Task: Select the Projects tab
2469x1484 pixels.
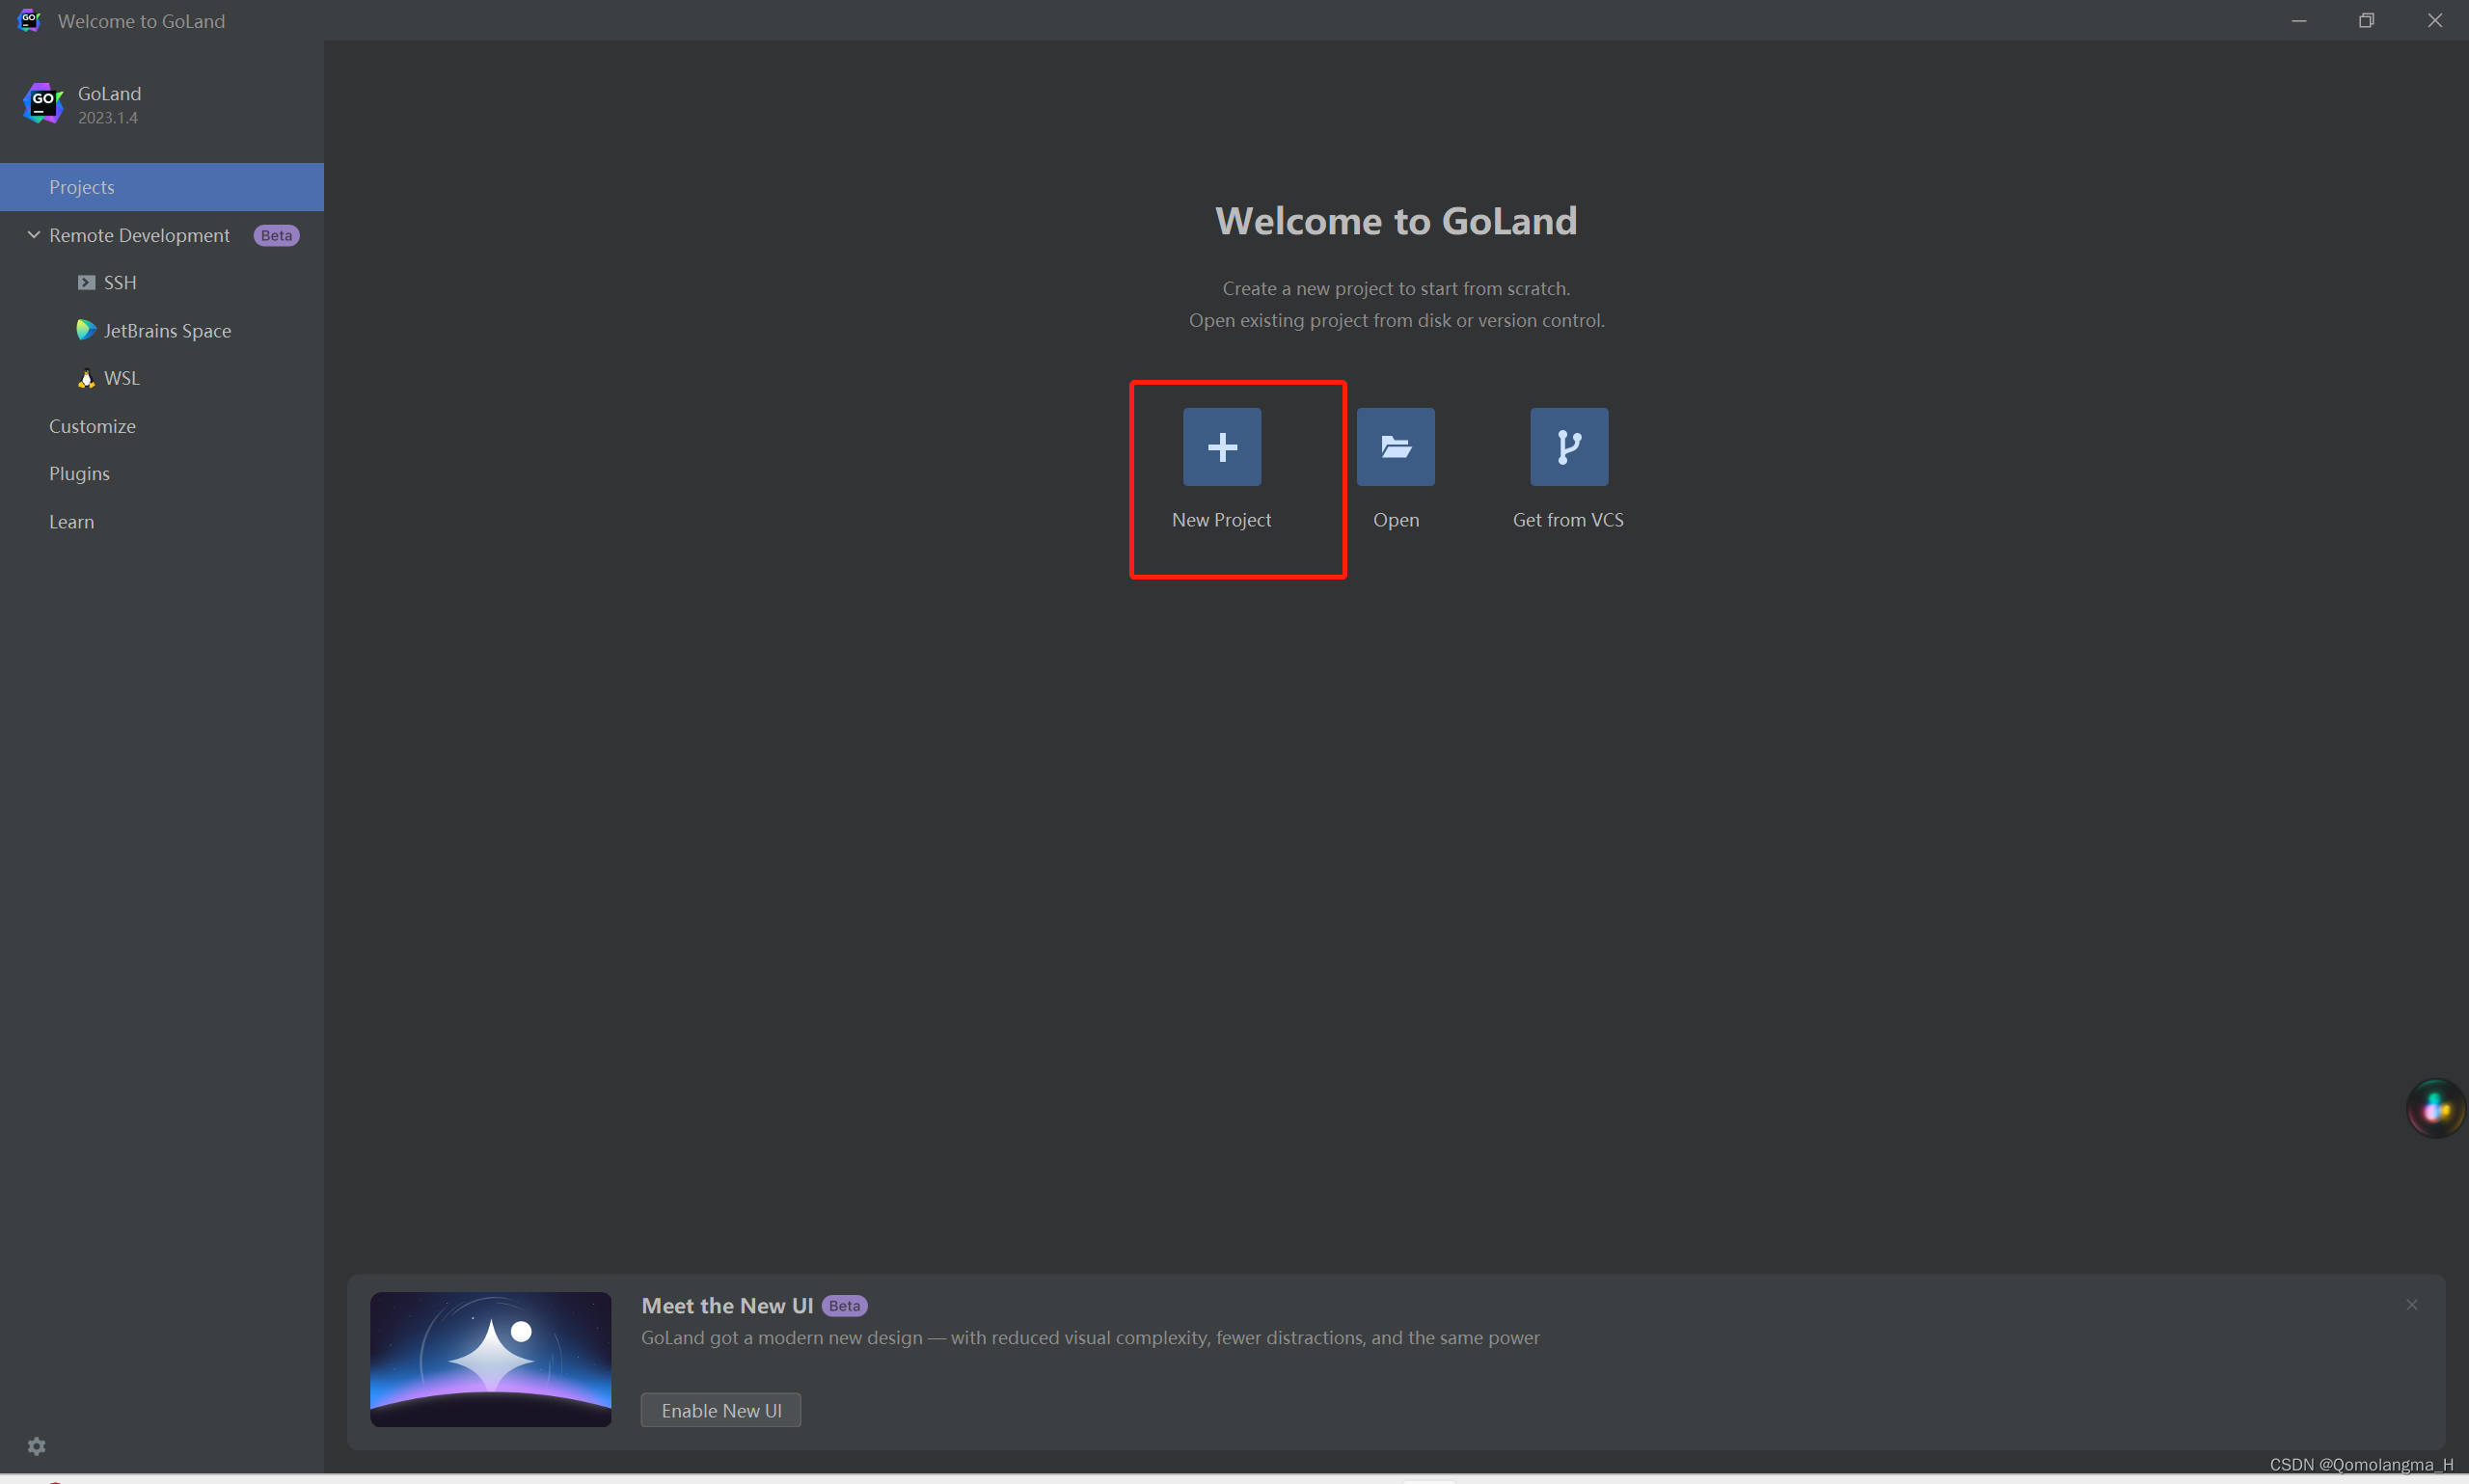Action: tap(82, 187)
